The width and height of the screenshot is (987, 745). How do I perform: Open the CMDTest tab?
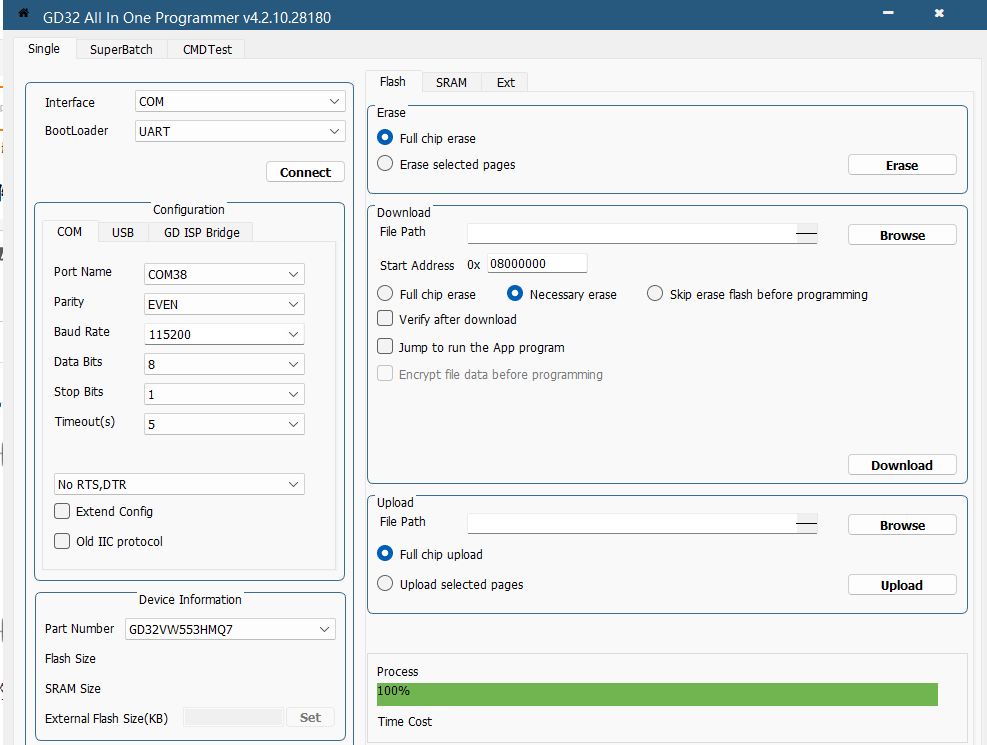coord(207,49)
